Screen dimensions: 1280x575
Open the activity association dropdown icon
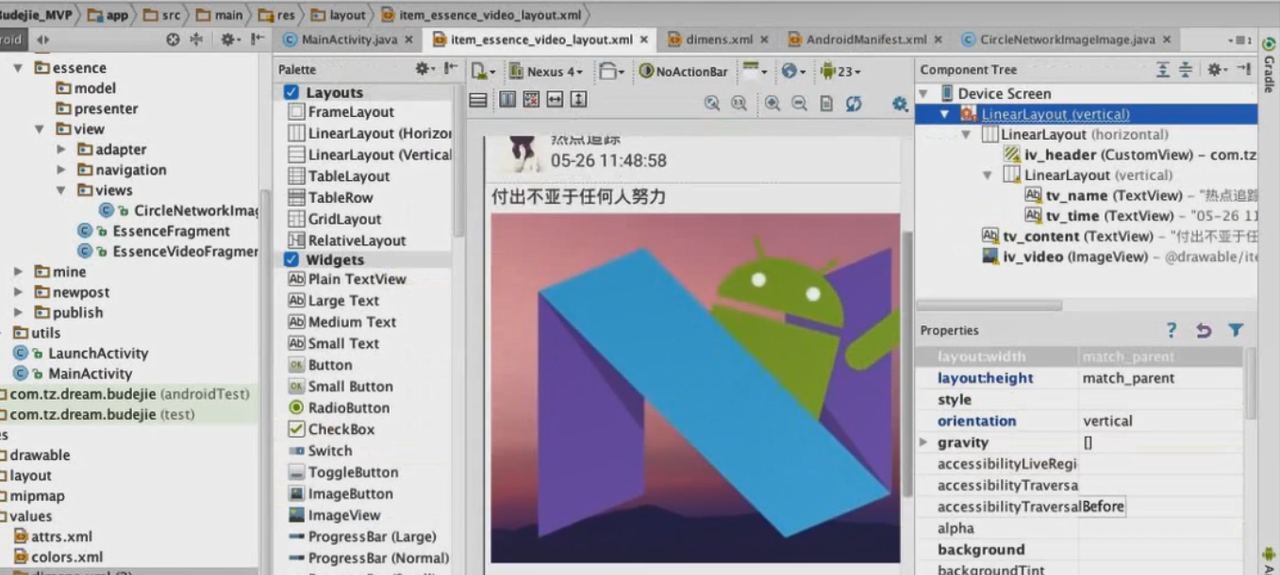pos(754,71)
